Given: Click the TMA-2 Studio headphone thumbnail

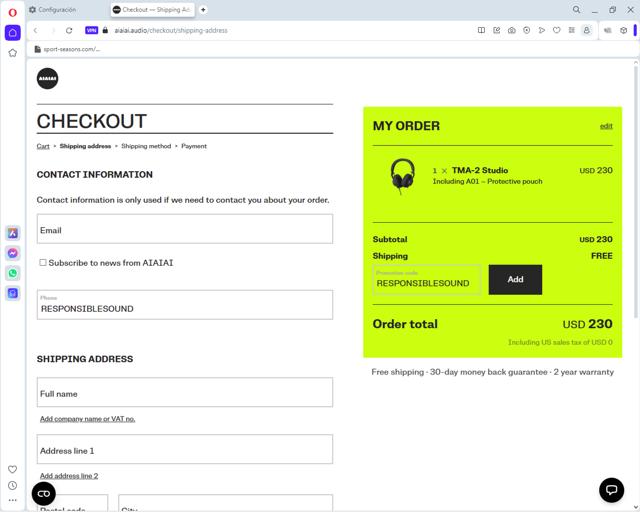Looking at the screenshot, I should (x=403, y=177).
